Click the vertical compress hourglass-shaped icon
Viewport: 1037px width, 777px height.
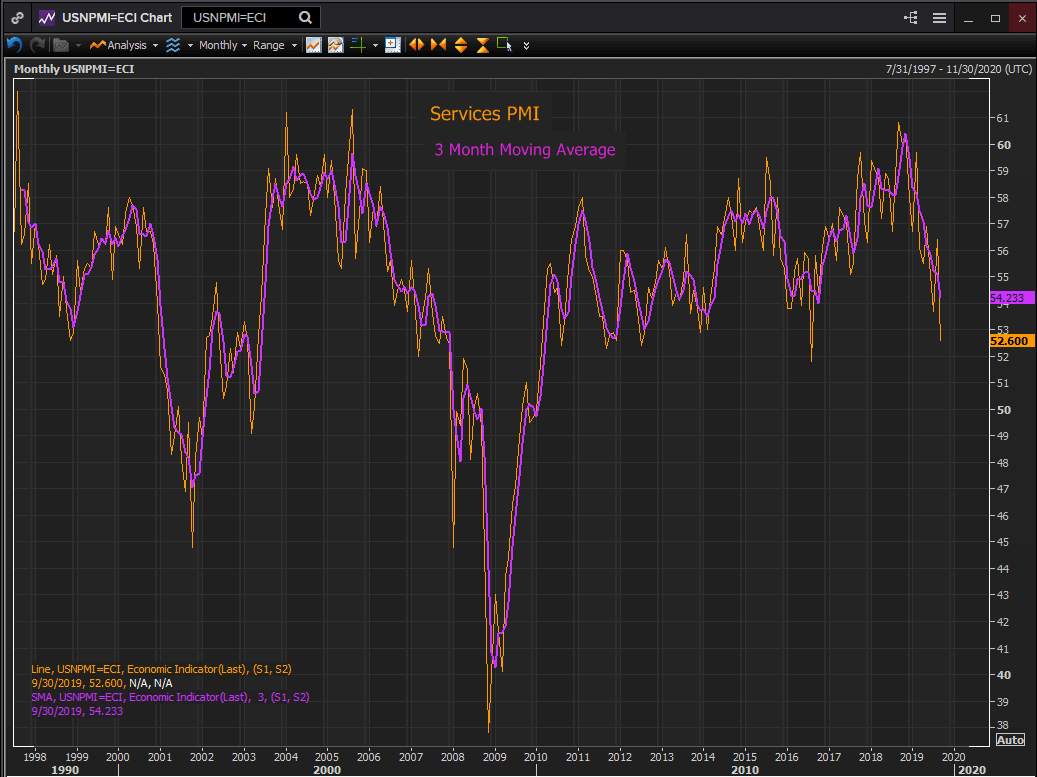click(x=483, y=45)
